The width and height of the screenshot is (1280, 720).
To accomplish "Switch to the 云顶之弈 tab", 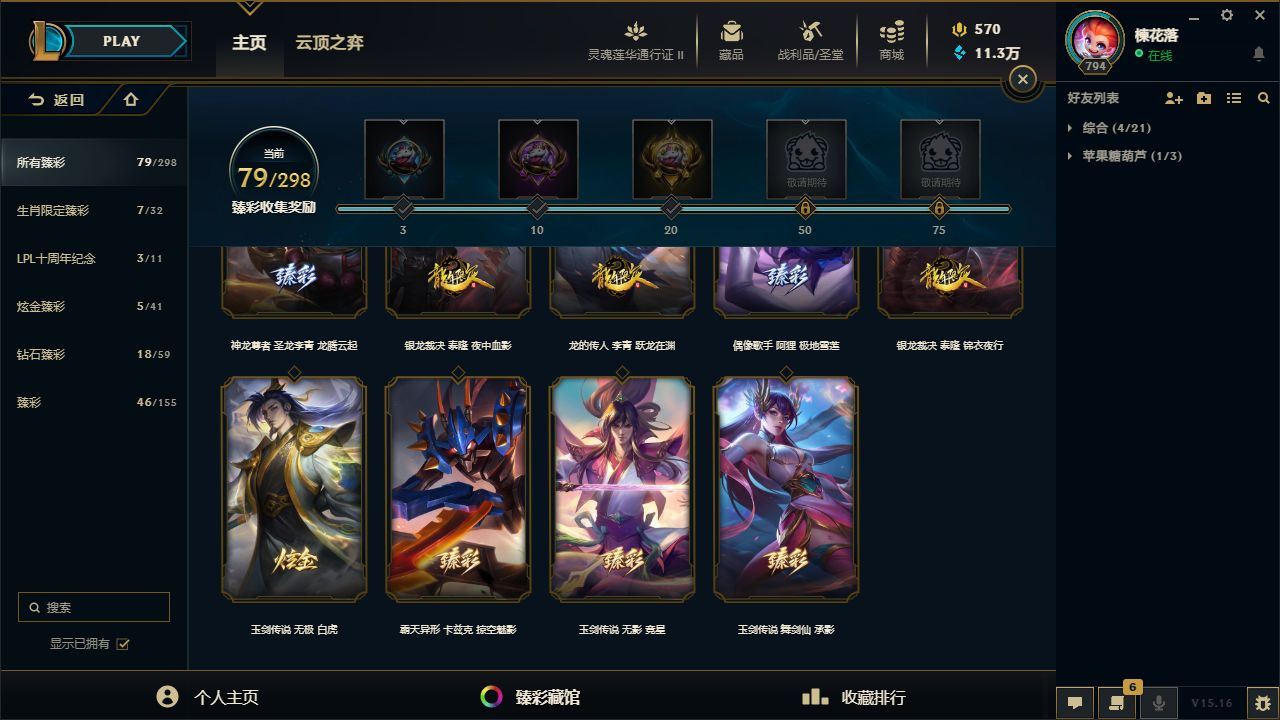I will [329, 43].
